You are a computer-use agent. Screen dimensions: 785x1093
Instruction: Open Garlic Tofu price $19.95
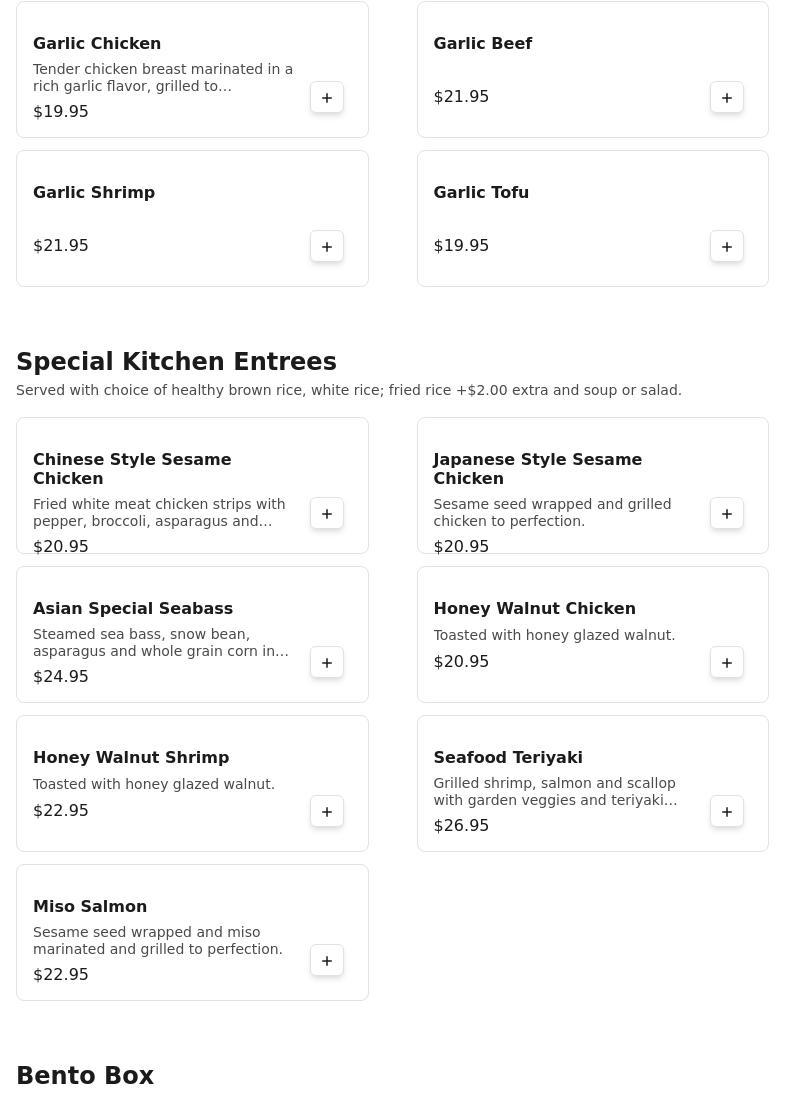(x=461, y=245)
